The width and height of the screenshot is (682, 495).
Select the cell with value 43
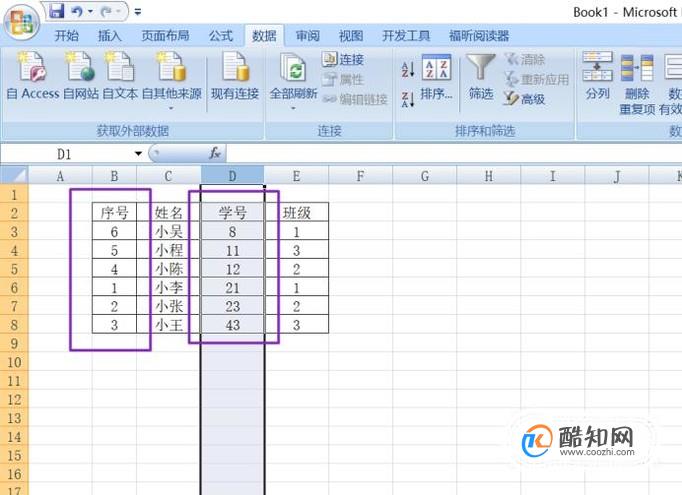(232, 324)
